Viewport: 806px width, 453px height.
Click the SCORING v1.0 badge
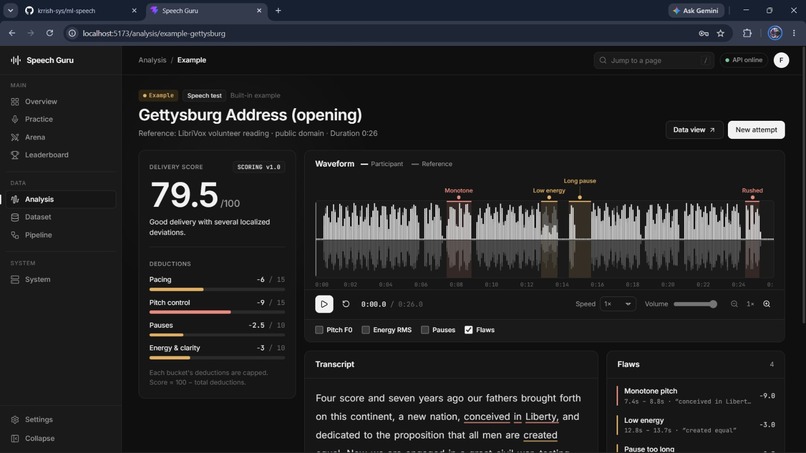click(x=259, y=167)
